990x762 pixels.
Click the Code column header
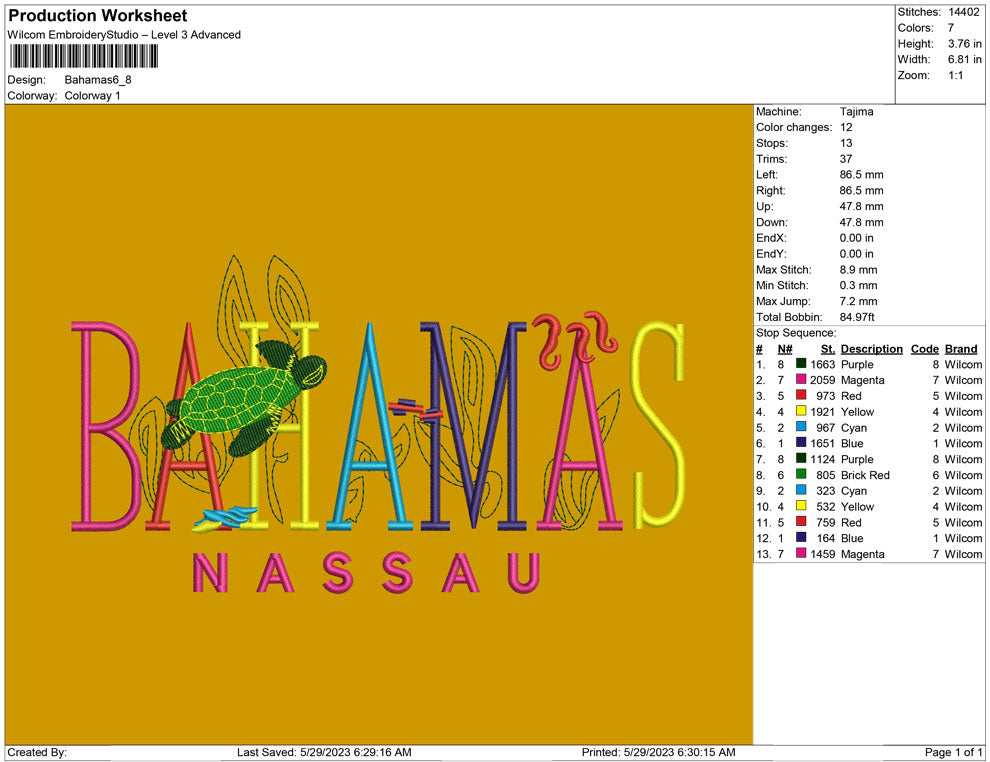[924, 349]
